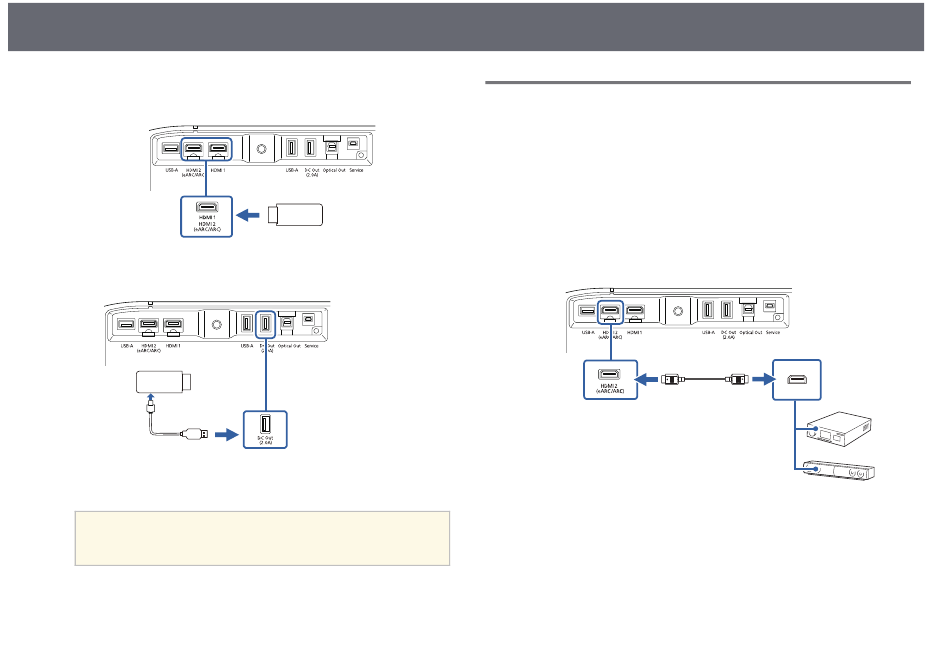Screen dimensions: 950x659
Task: Click the DC Out port in the top-left diagram
Action: pyautogui.click(x=310, y=147)
